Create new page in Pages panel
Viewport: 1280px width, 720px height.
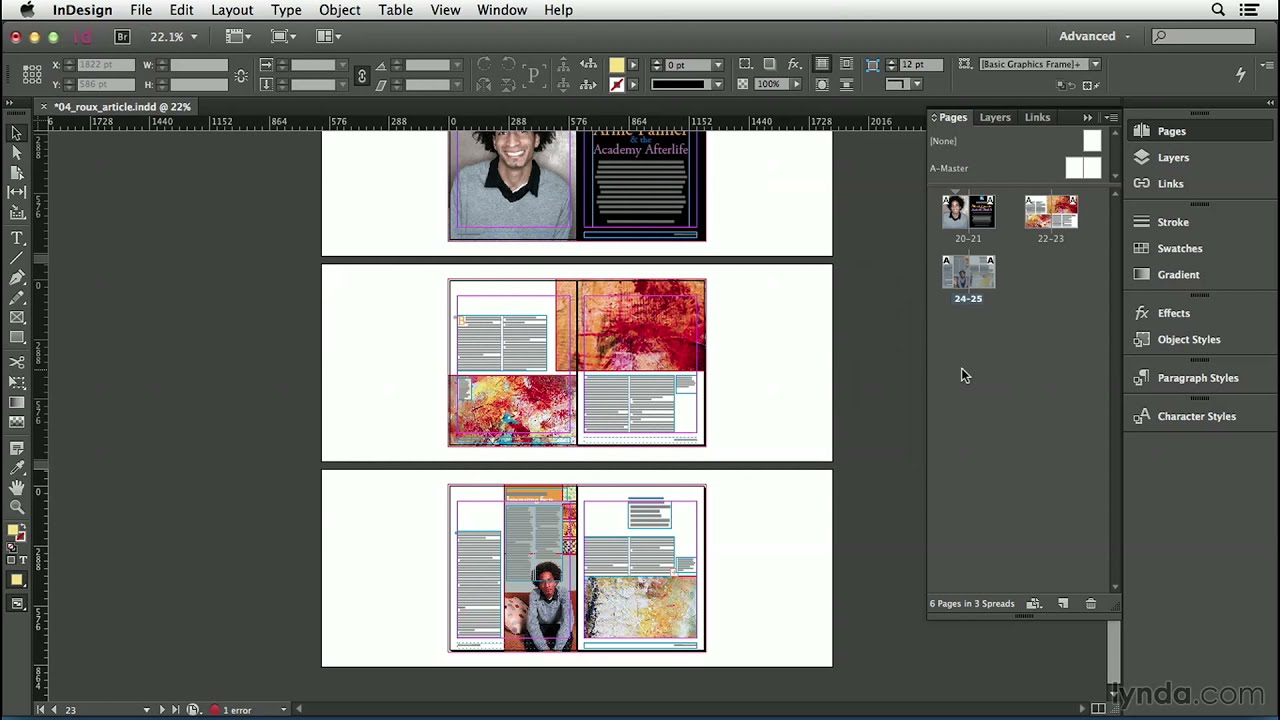[1063, 604]
